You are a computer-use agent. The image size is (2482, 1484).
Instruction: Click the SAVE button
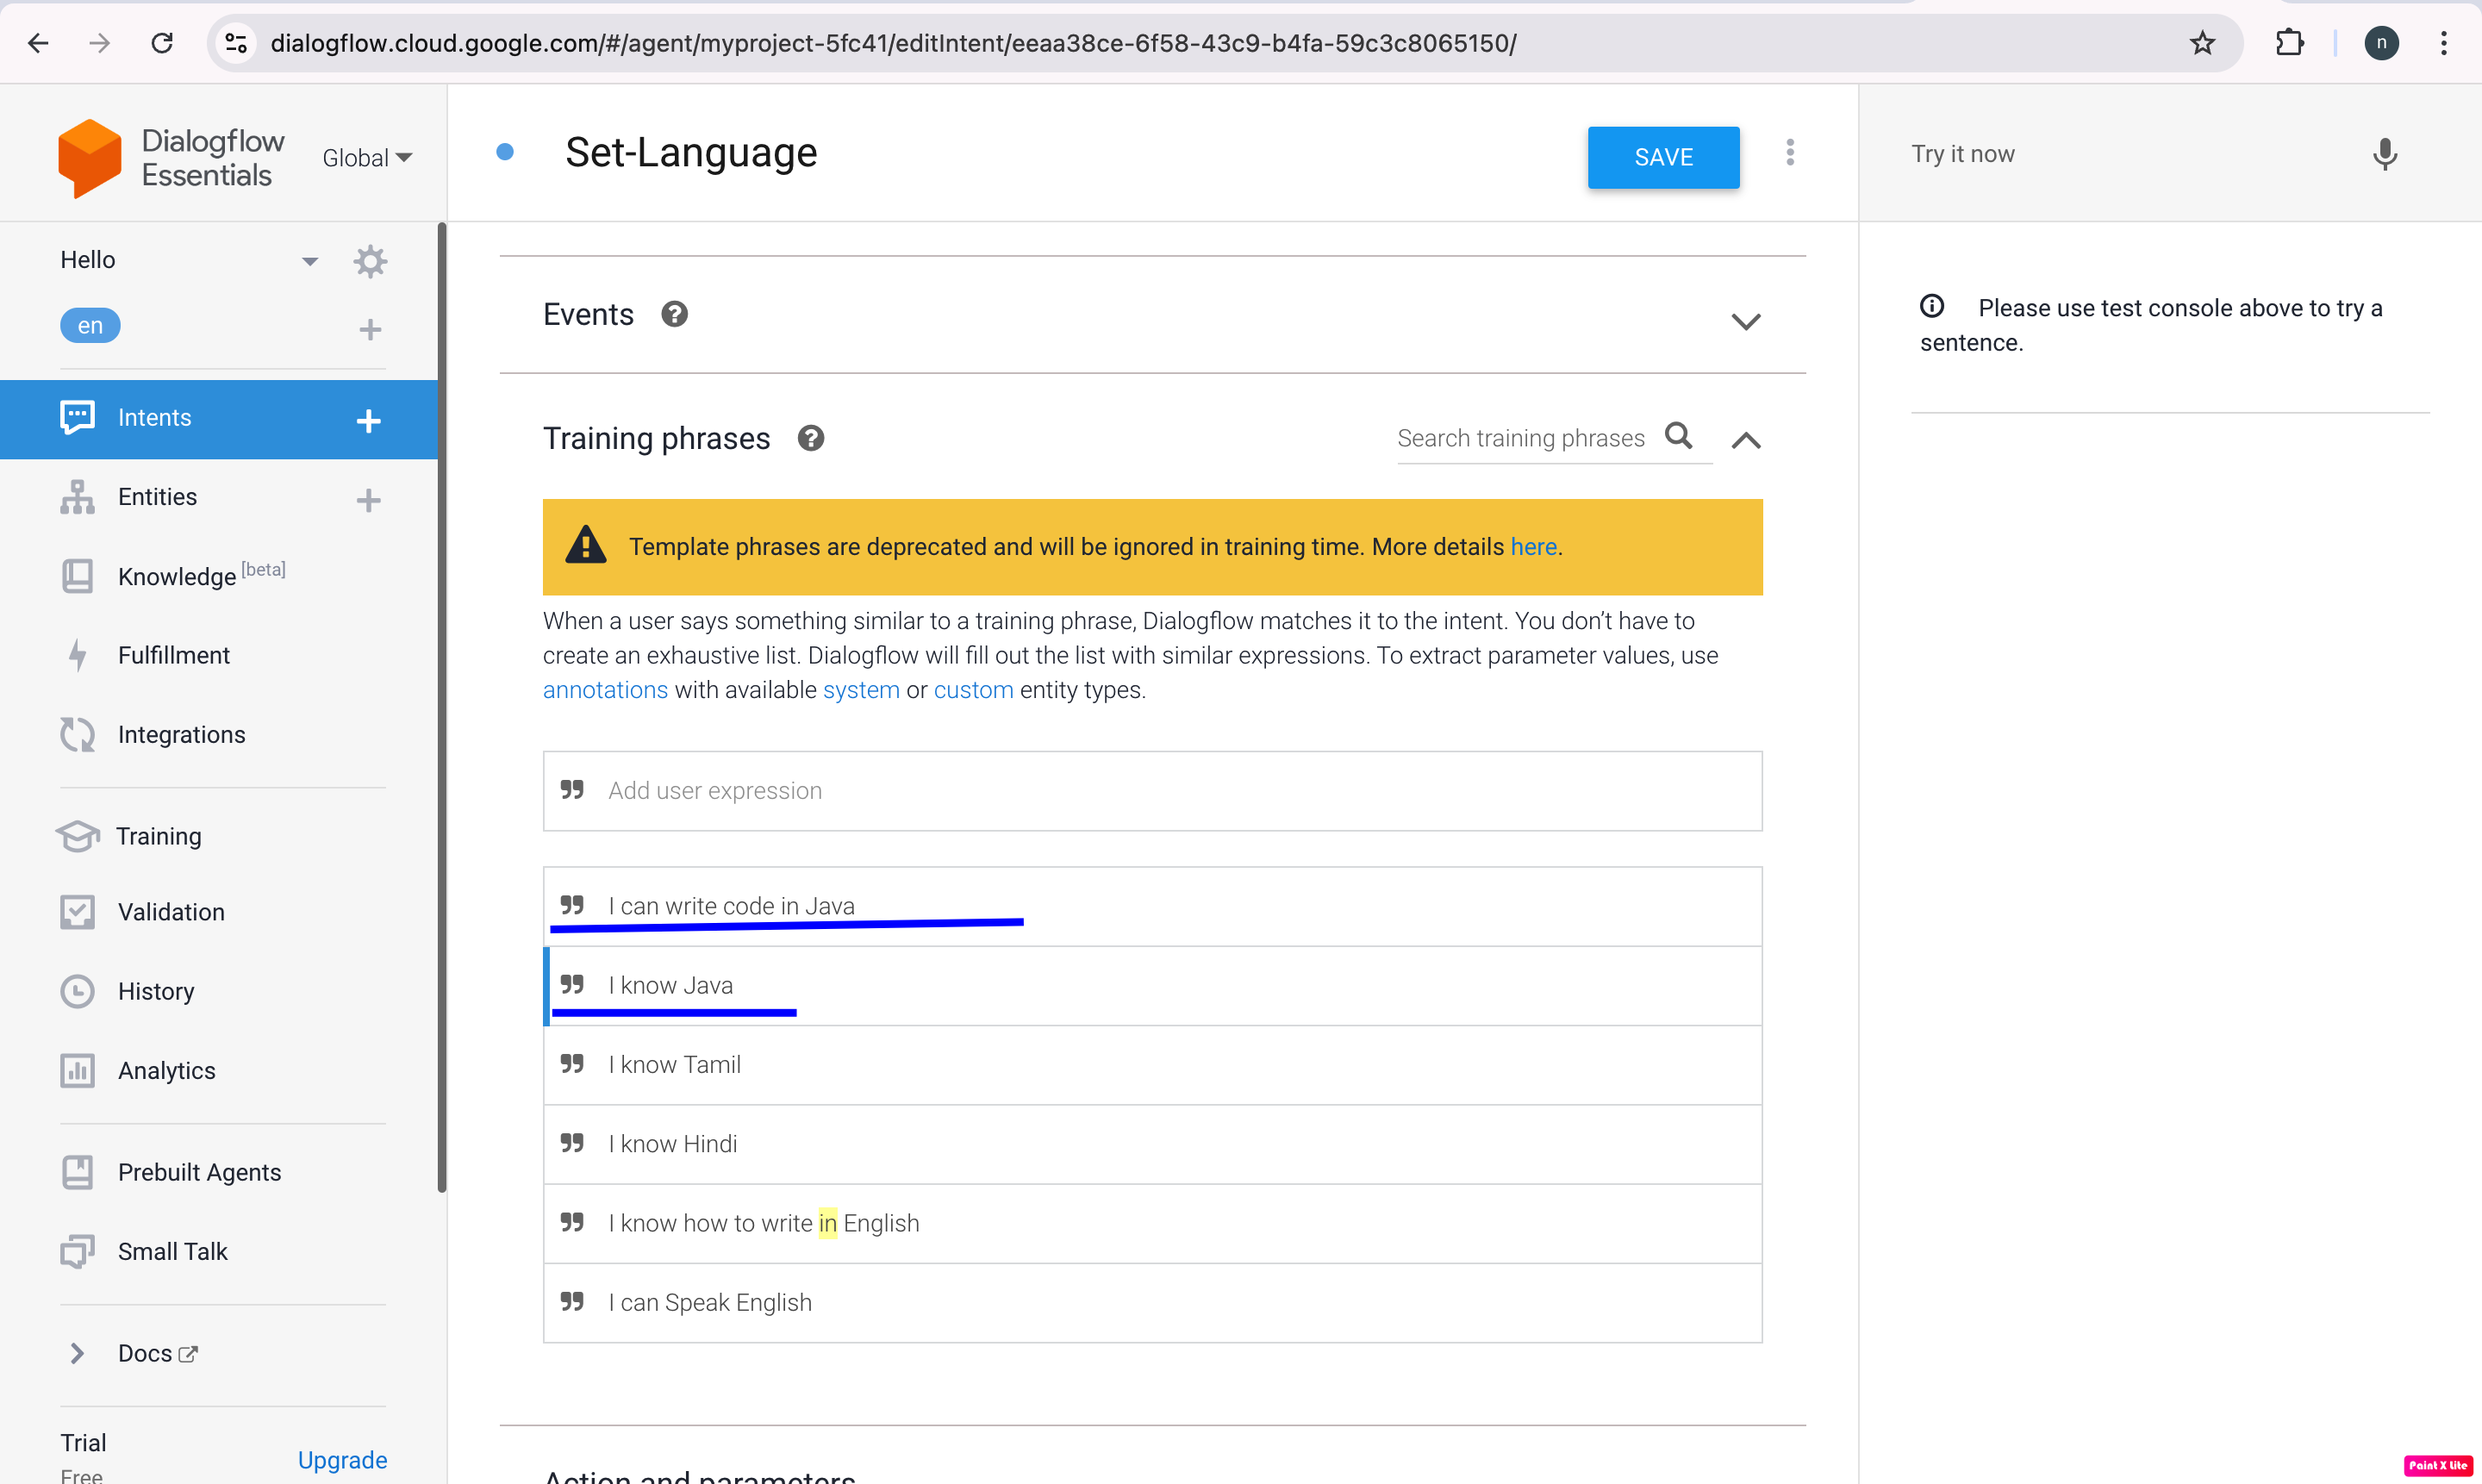1662,157
